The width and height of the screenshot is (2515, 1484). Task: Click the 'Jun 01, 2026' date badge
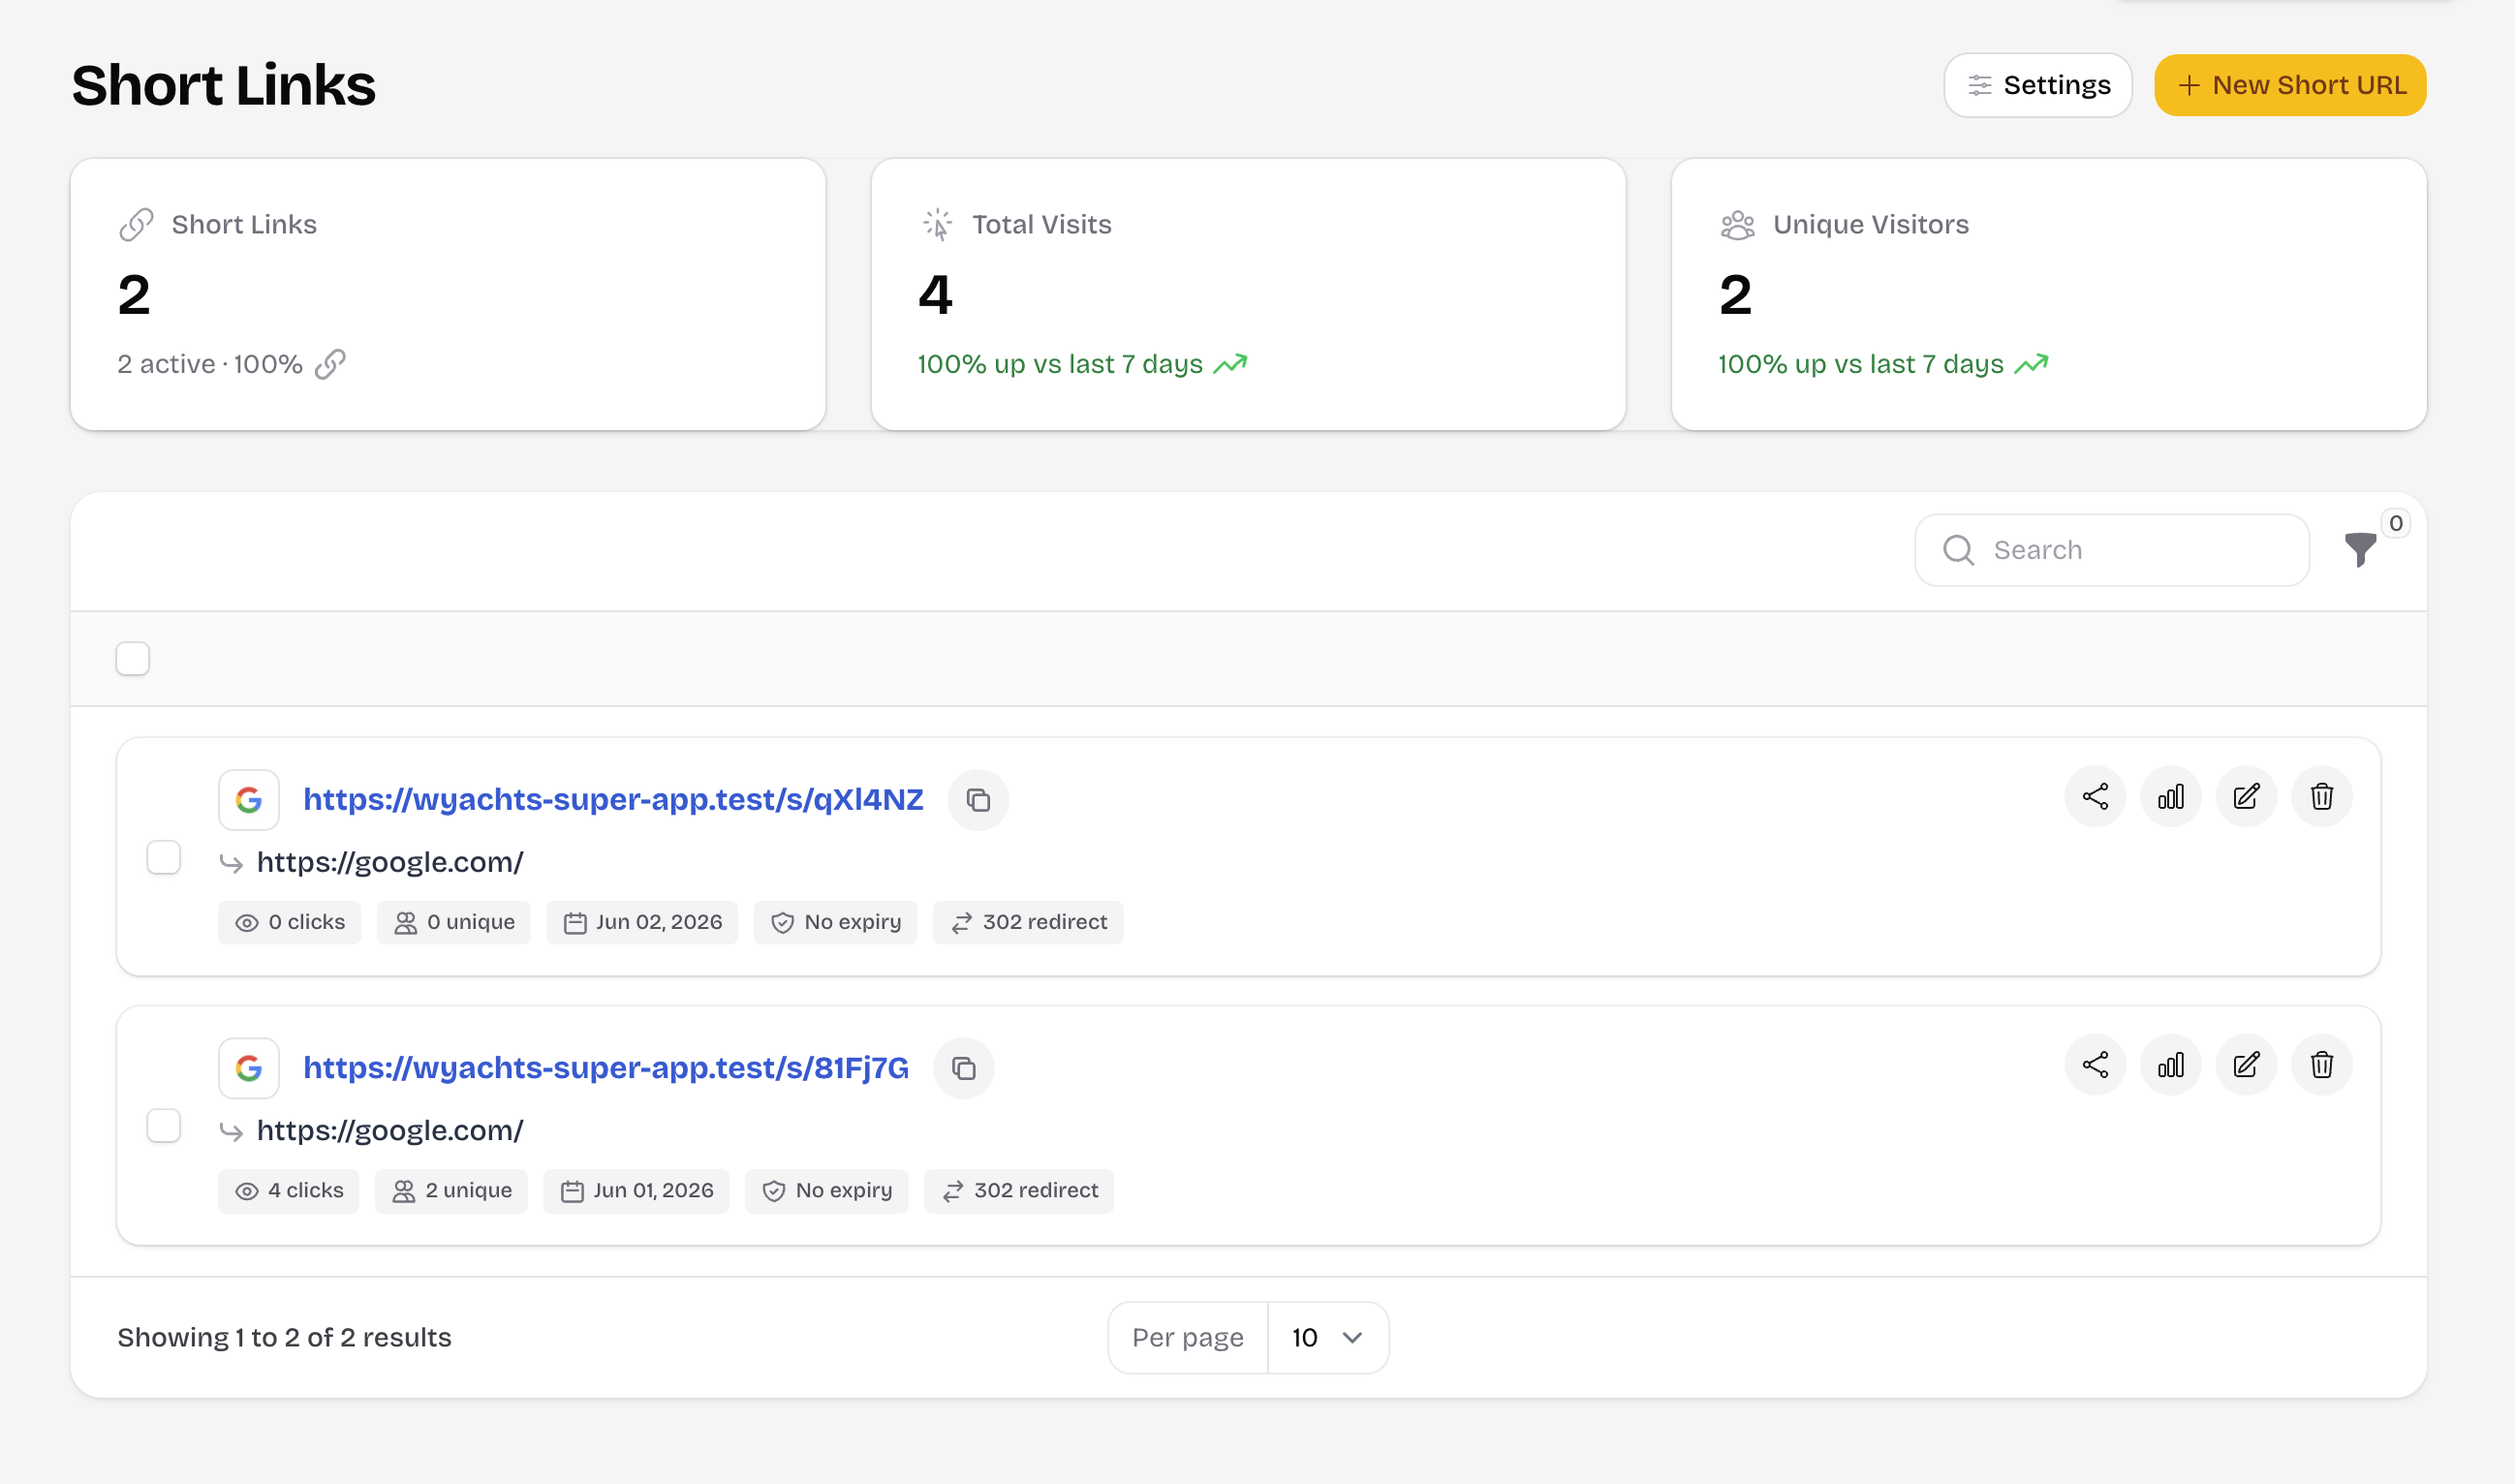click(636, 1191)
